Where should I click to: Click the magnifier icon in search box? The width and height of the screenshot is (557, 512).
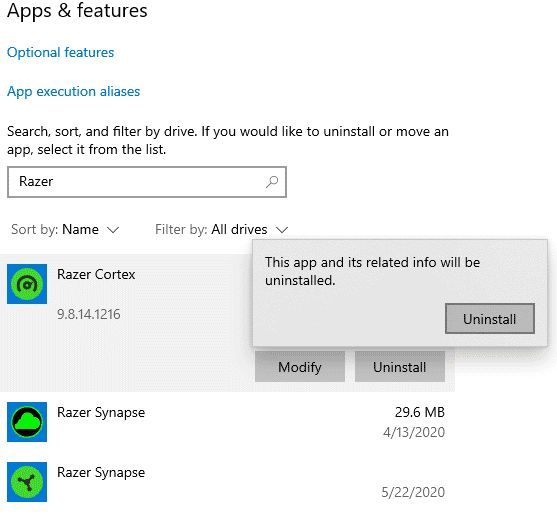[272, 182]
